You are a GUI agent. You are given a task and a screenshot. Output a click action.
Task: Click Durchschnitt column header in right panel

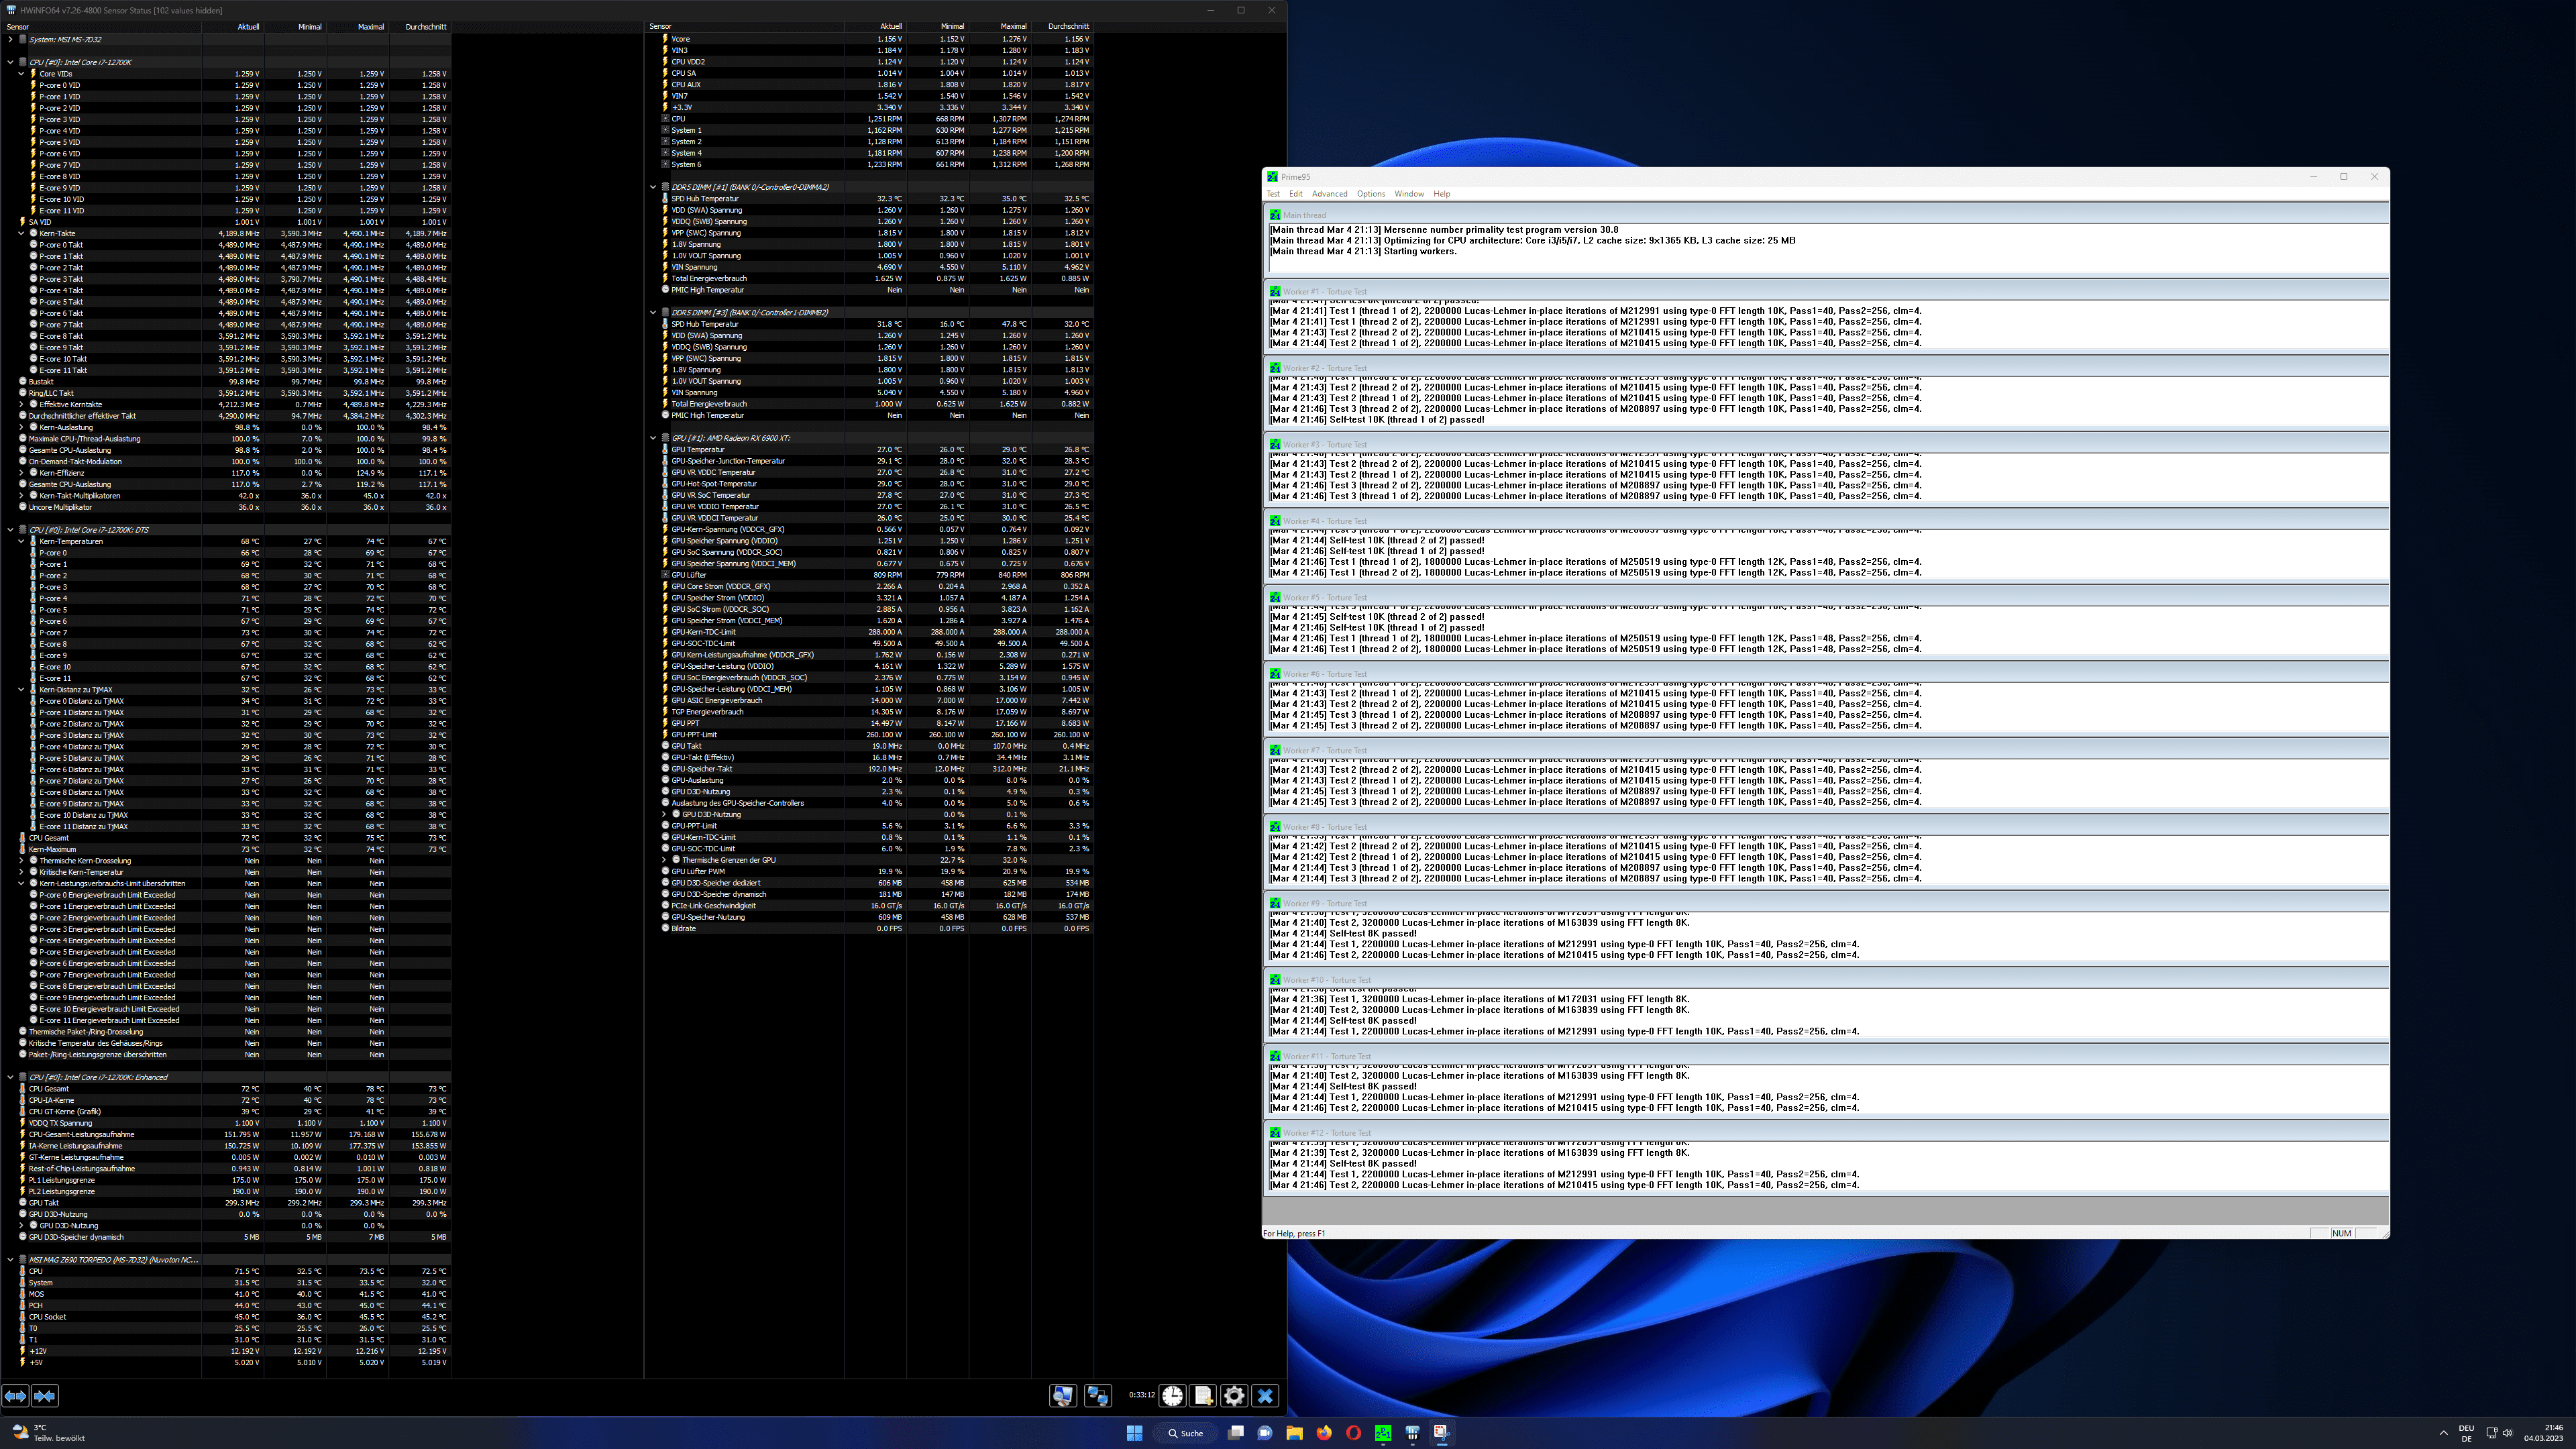point(1062,27)
